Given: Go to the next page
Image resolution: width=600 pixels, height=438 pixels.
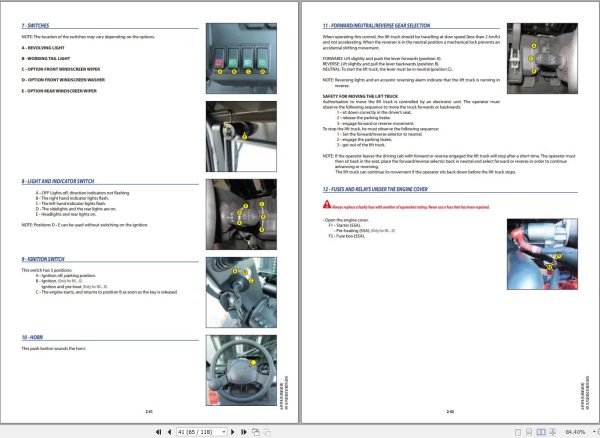Looking at the screenshot, I should (233, 431).
